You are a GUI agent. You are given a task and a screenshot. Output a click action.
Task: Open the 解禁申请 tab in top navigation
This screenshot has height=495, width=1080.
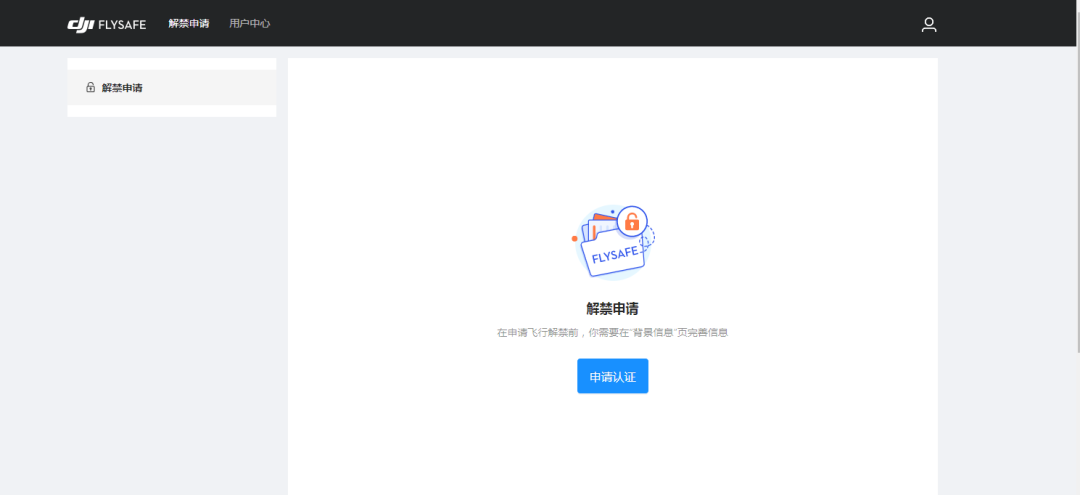[x=189, y=23]
